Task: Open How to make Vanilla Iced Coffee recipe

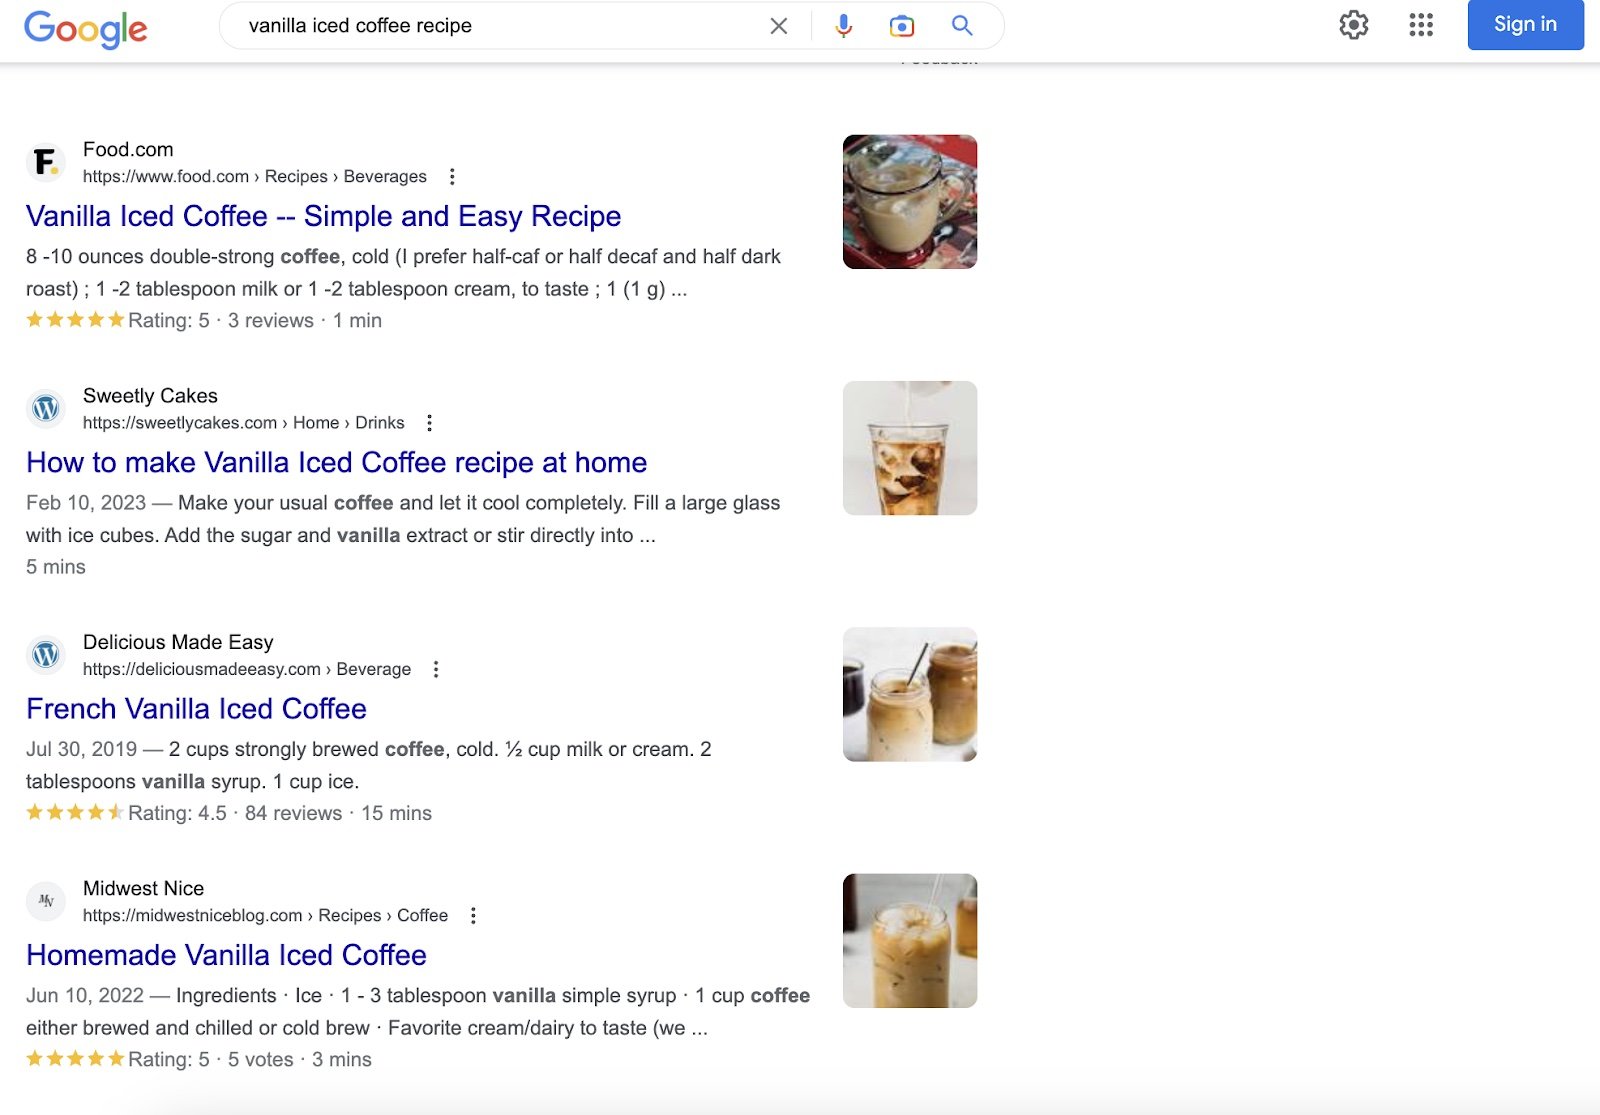Action: click(336, 462)
